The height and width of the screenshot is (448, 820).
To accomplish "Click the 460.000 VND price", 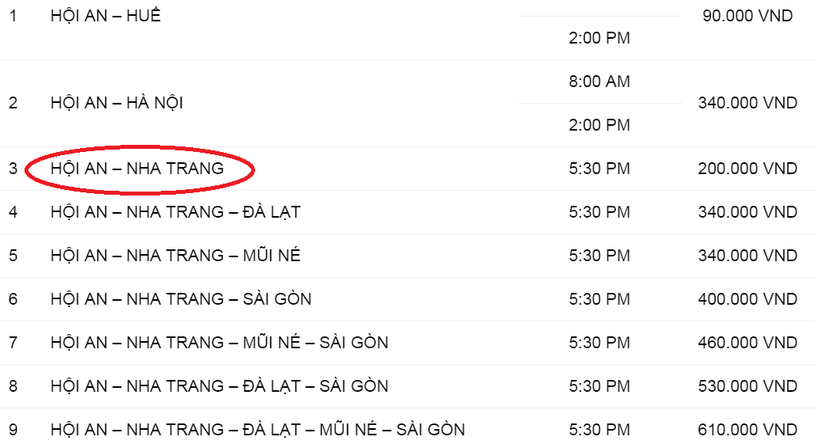I will [747, 343].
